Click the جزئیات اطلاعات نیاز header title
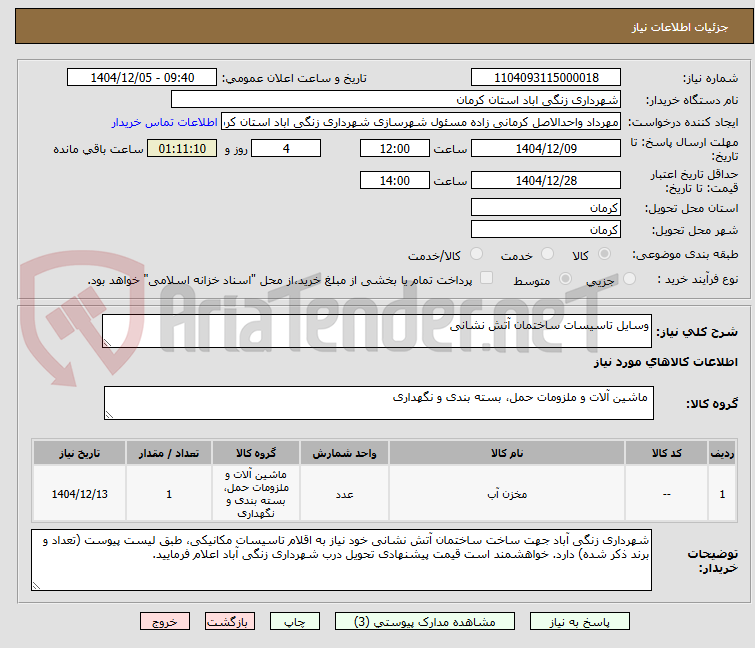 pos(679,27)
